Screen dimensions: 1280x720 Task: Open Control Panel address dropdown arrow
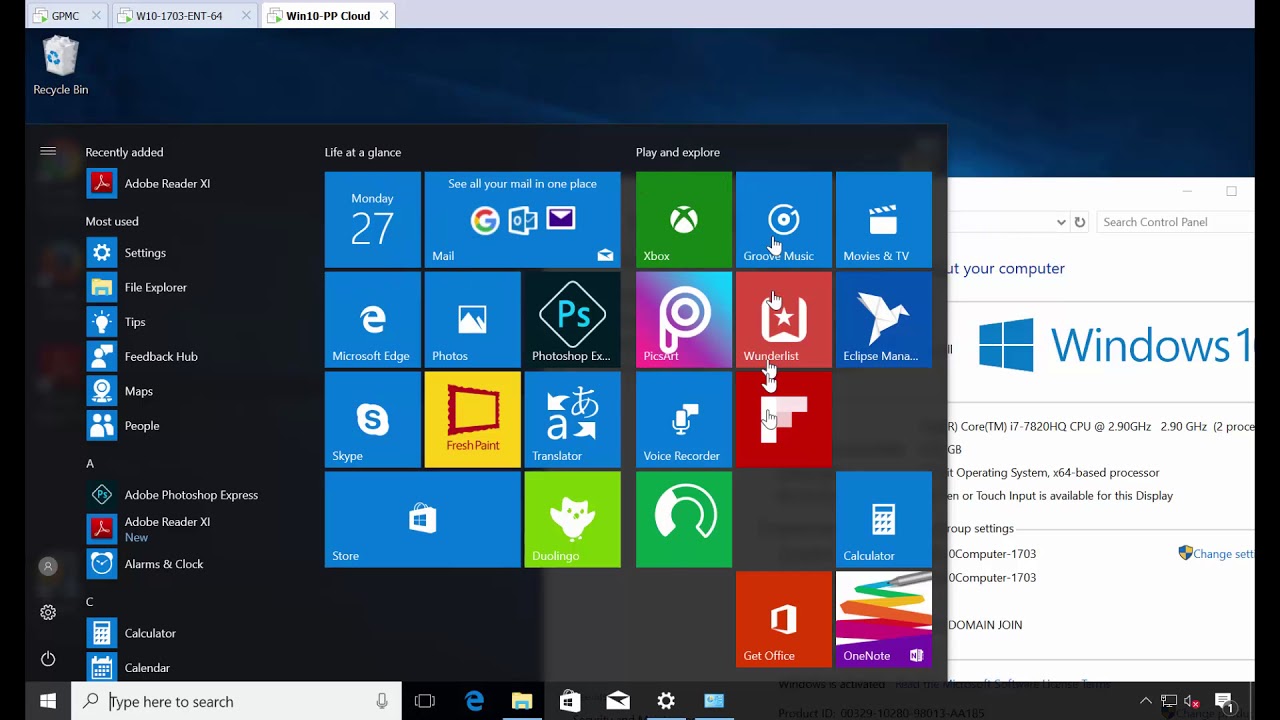pos(1060,222)
